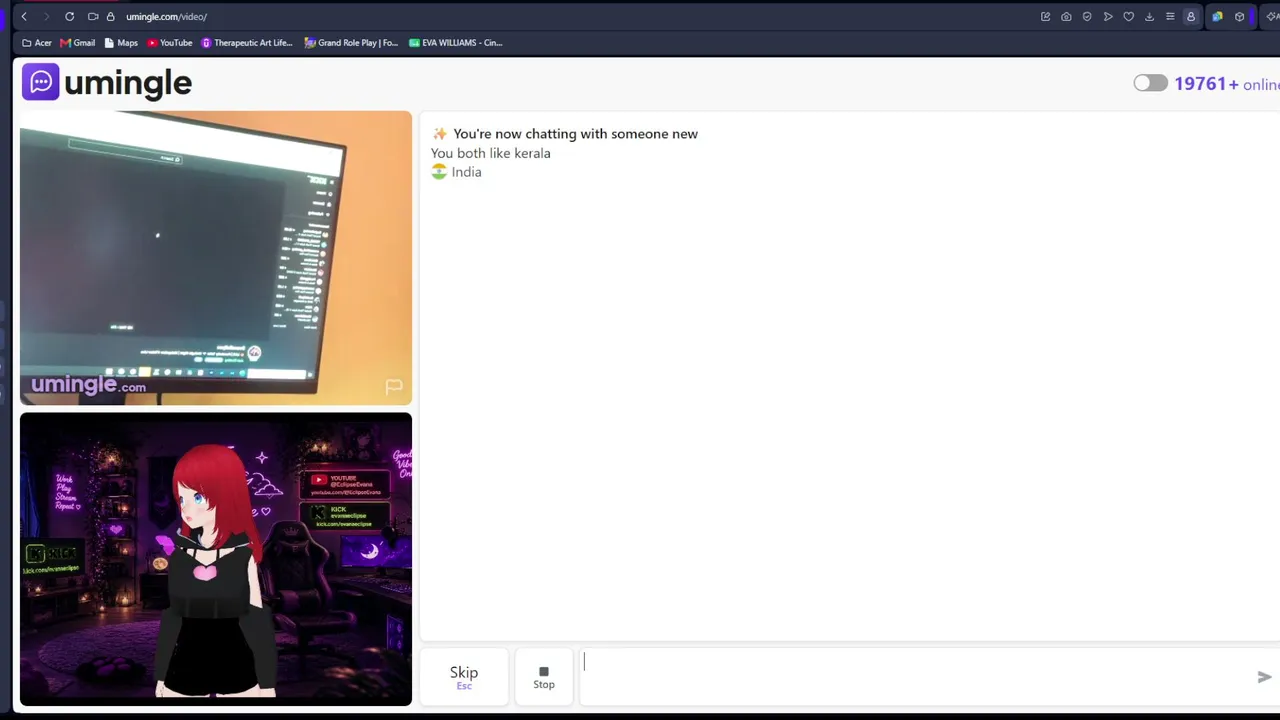This screenshot has width=1280, height=720.
Task: Focus the chat message input box
Action: [915, 676]
